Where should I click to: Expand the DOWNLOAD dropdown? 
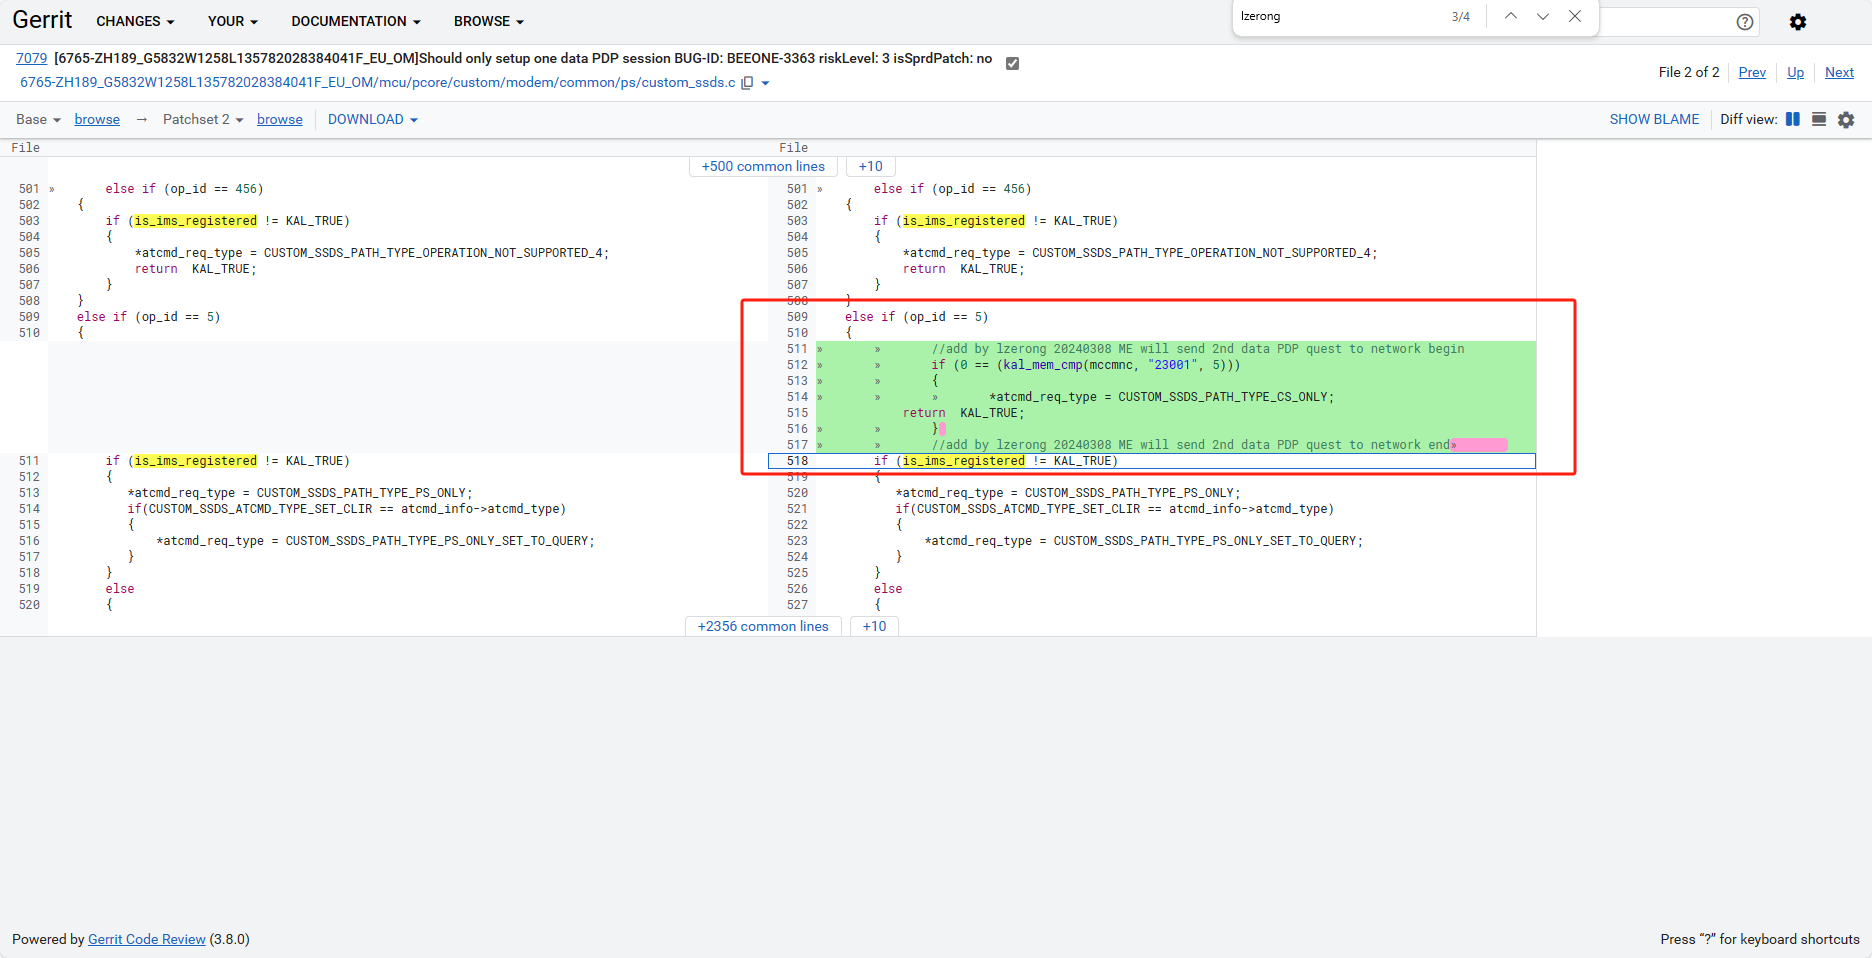tap(373, 119)
